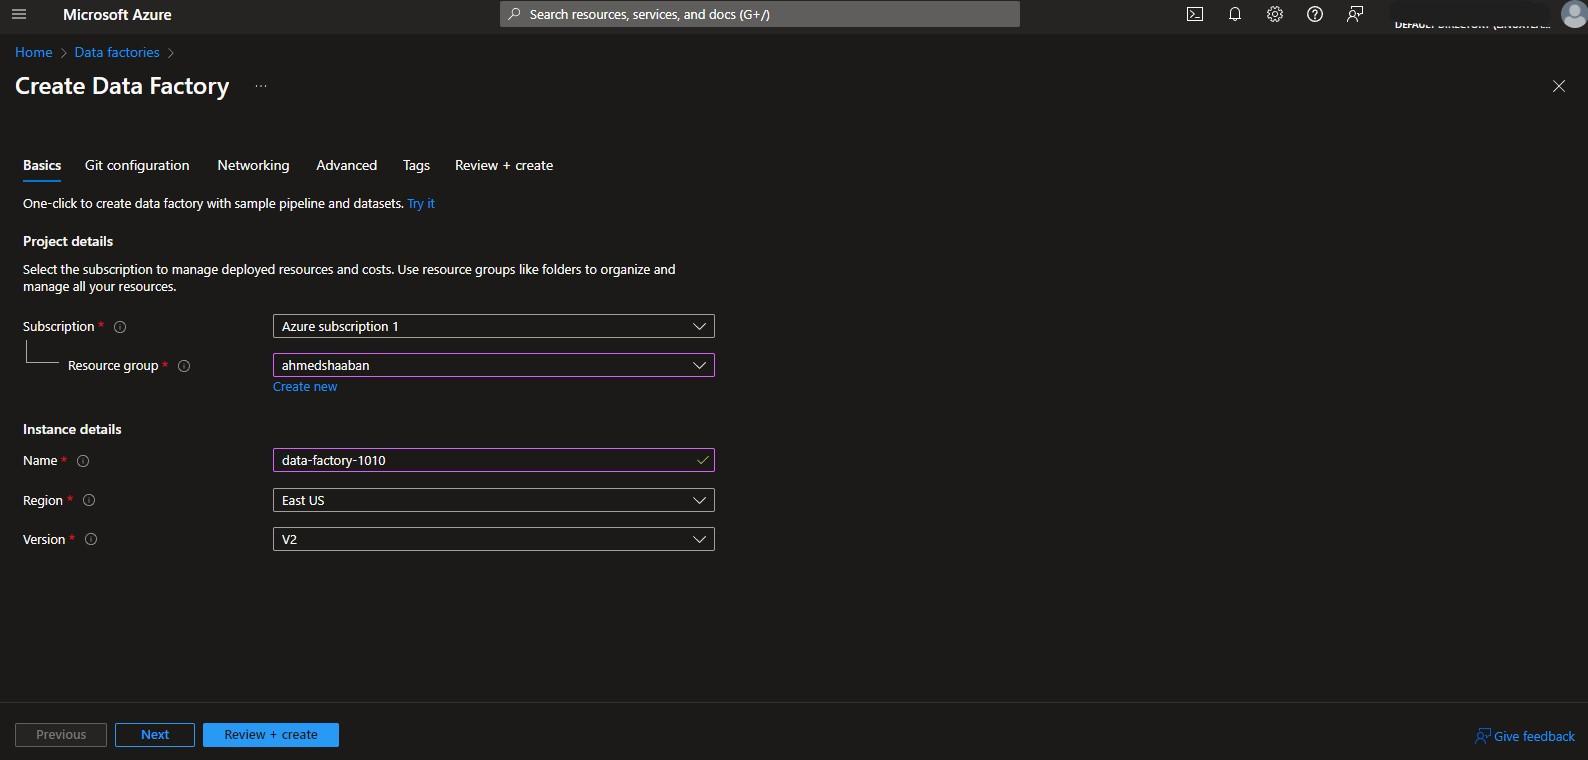Click the Create Data Factory page title
Image resolution: width=1588 pixels, height=760 pixels.
(122, 86)
